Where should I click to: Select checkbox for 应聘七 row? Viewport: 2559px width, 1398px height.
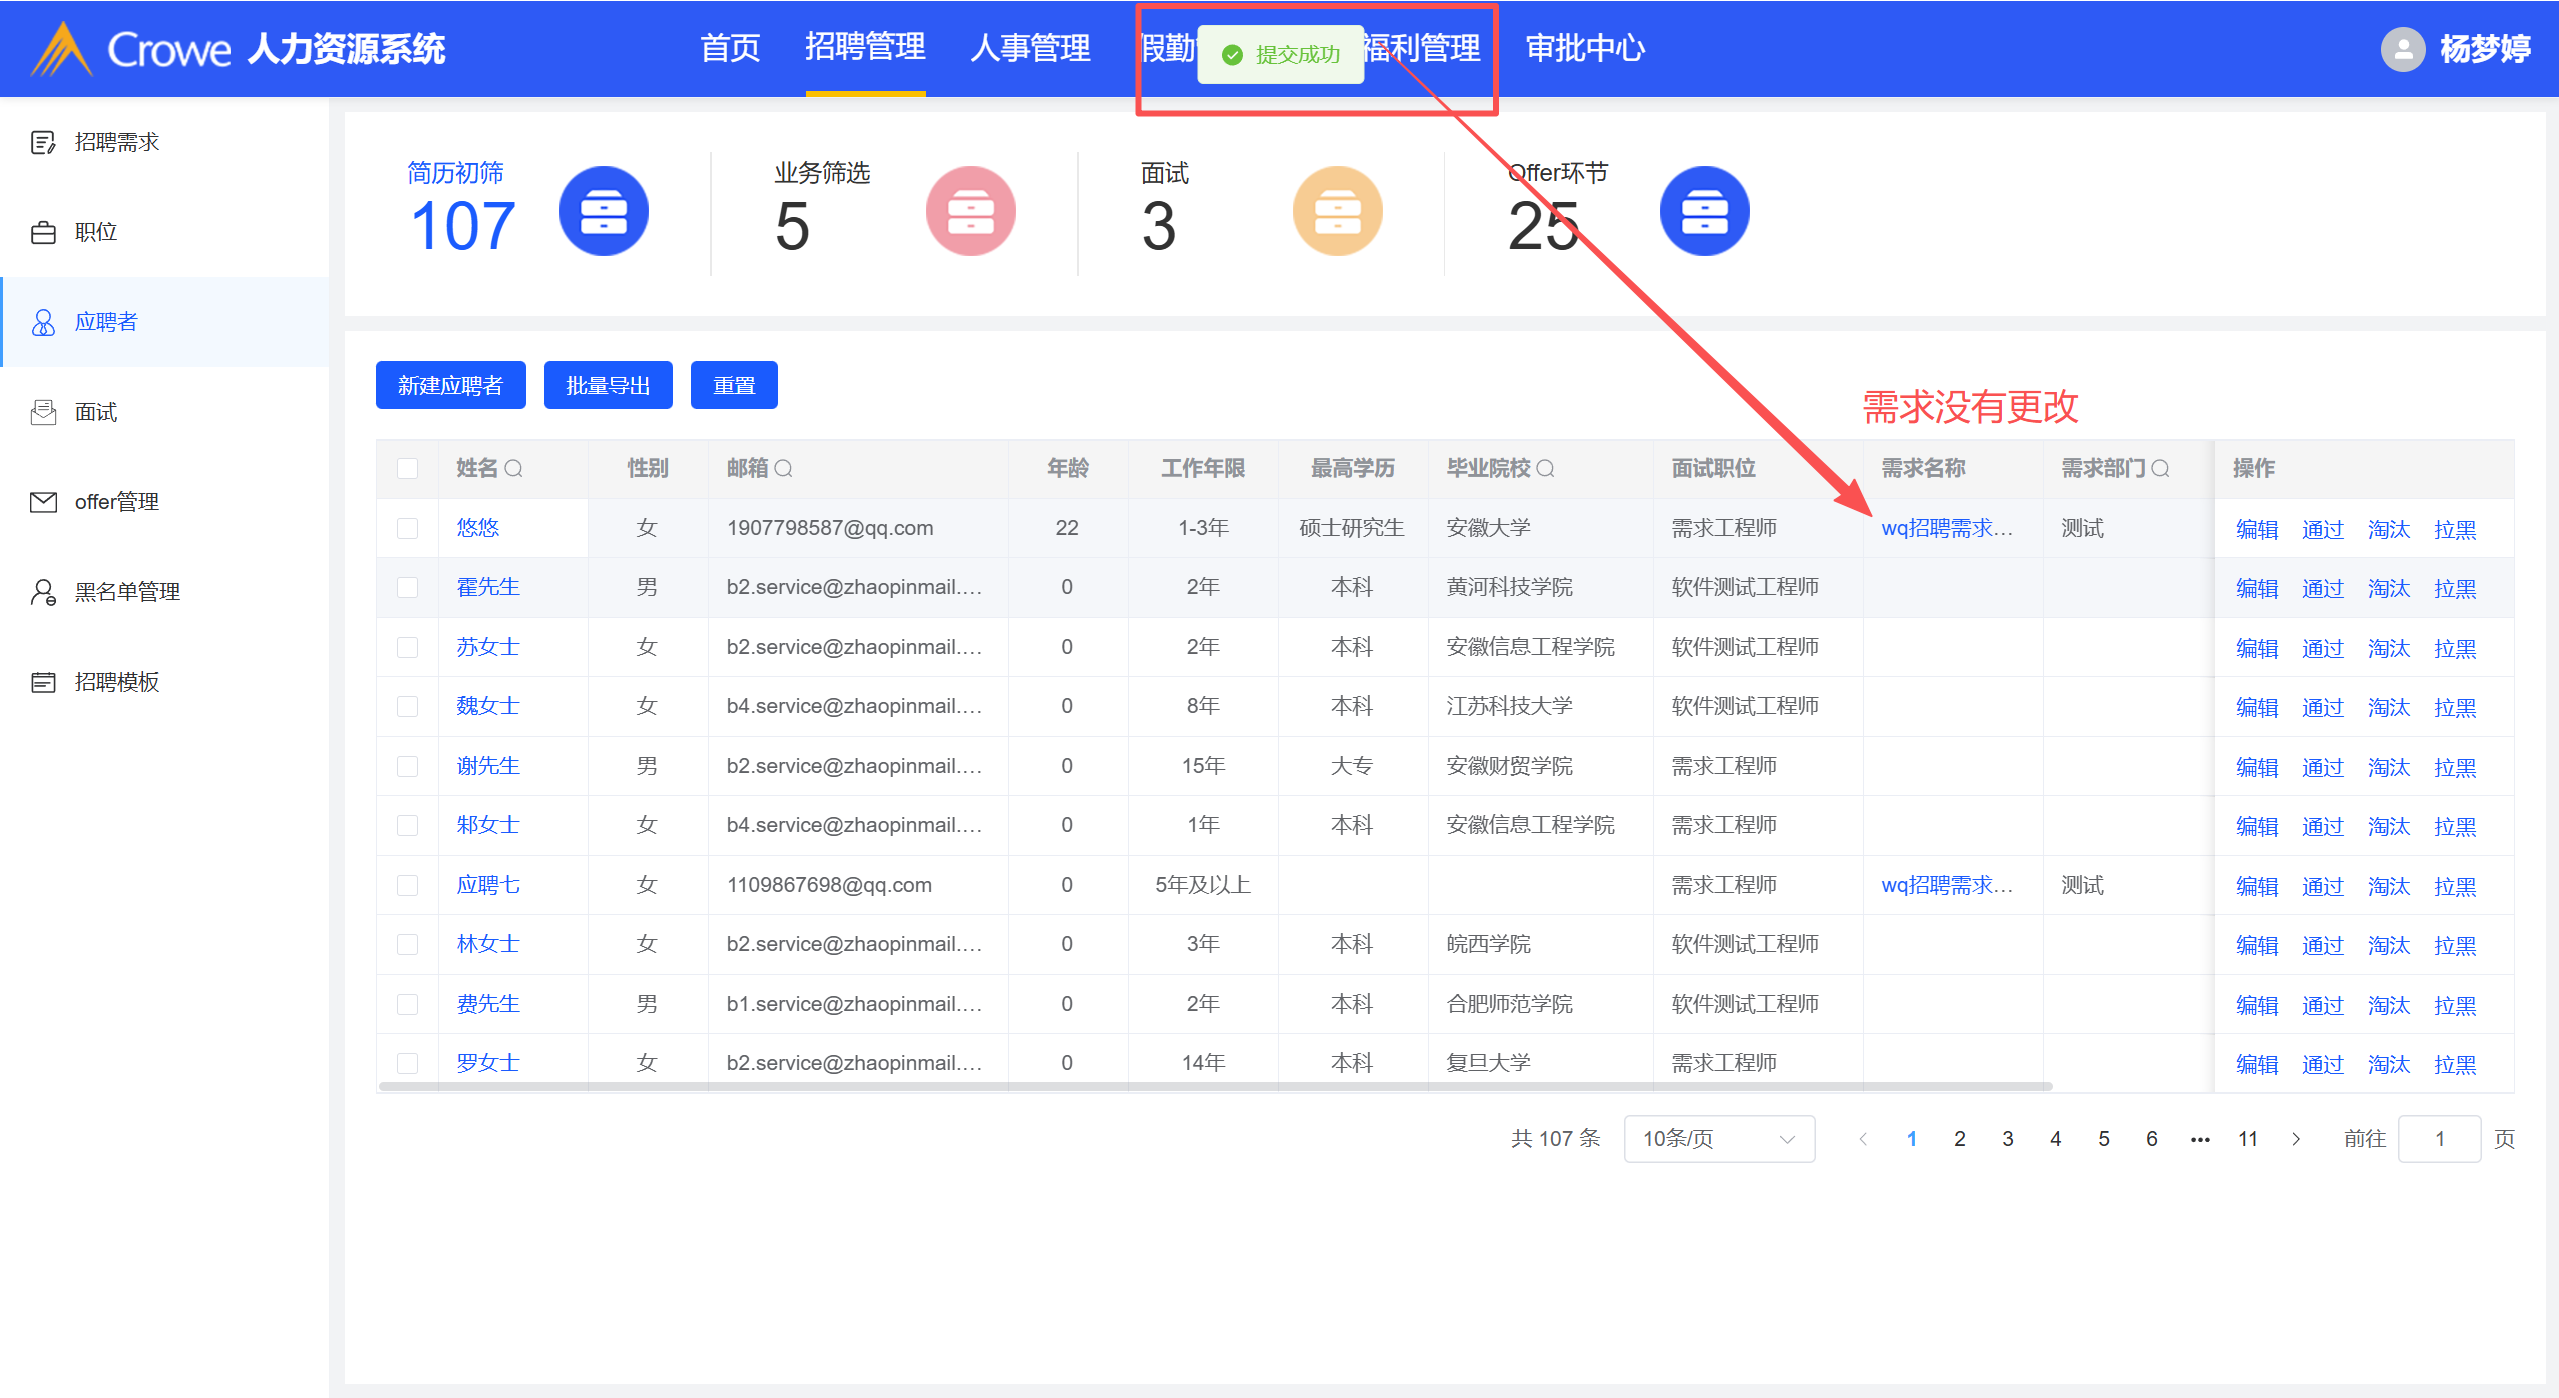coord(407,885)
